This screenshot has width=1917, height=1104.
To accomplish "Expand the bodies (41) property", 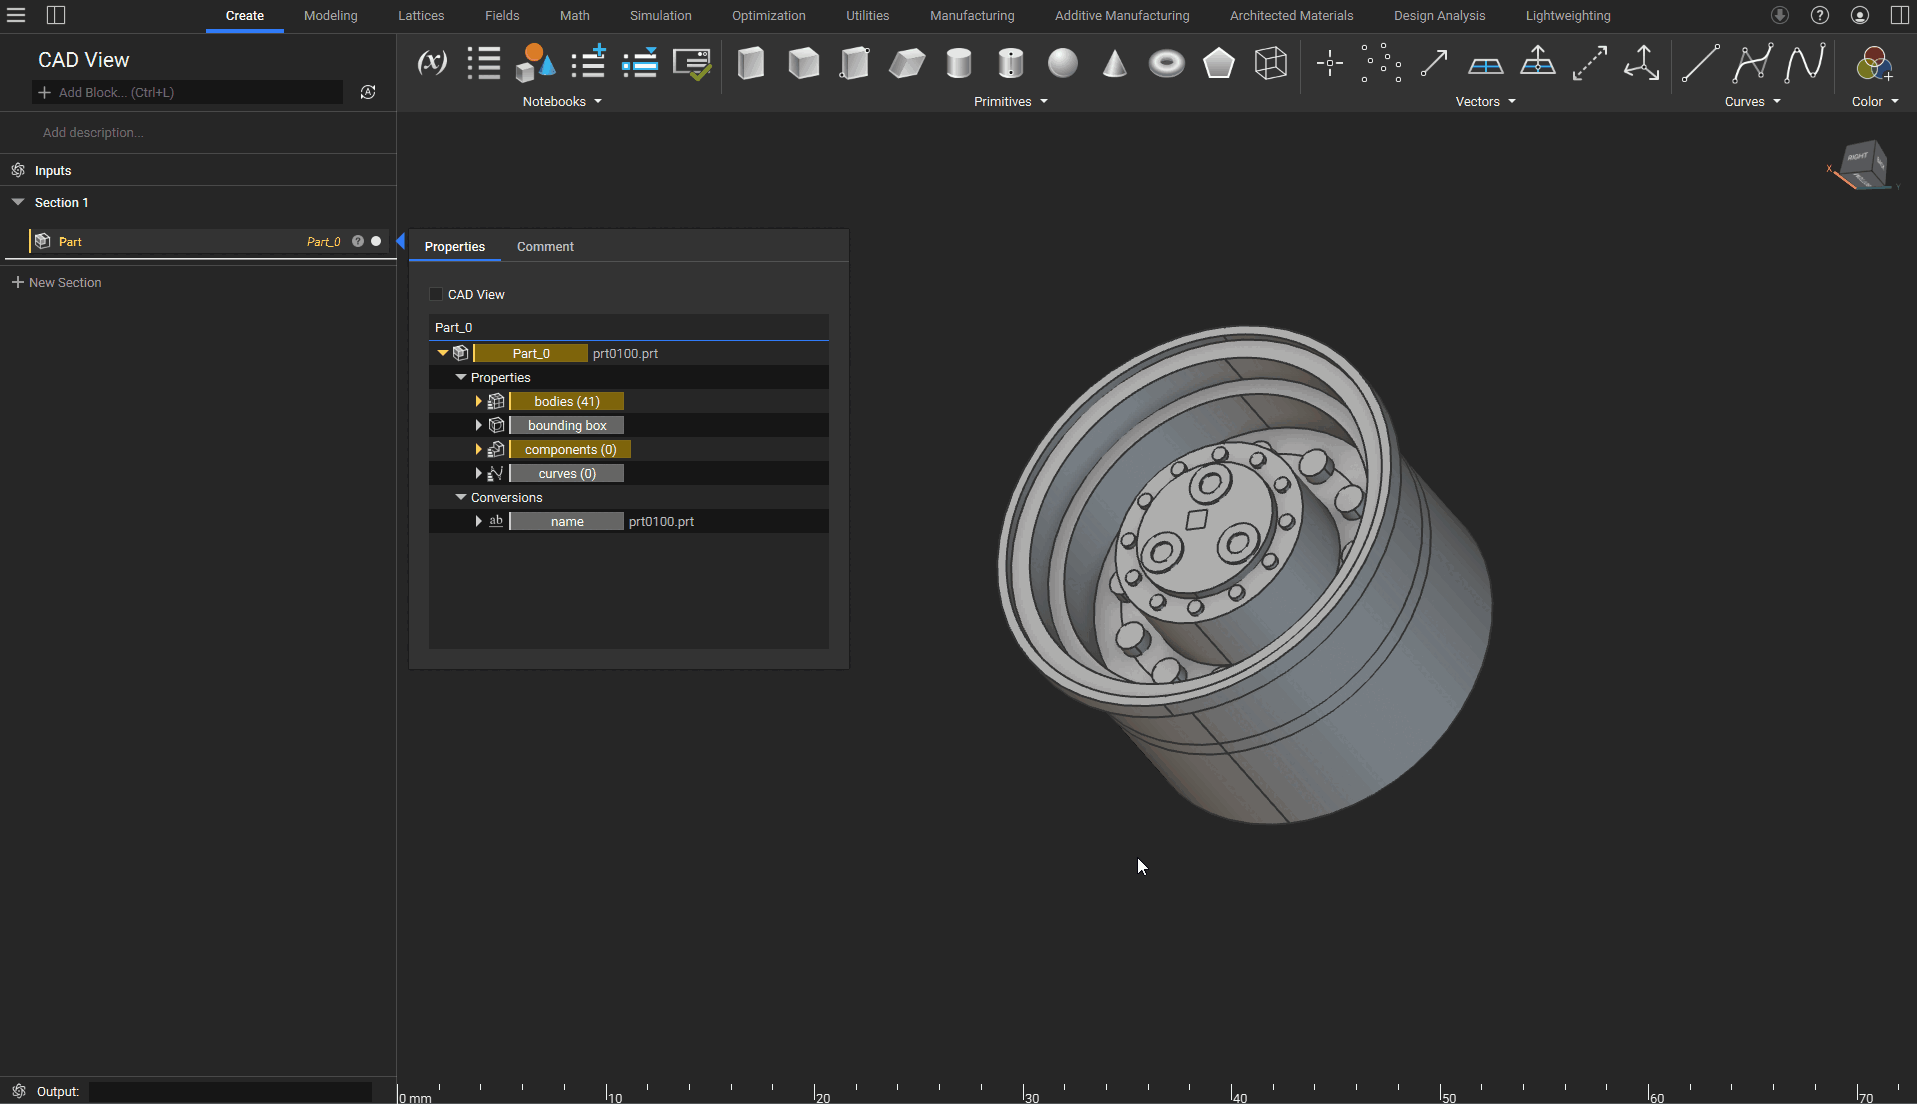I will [x=478, y=401].
